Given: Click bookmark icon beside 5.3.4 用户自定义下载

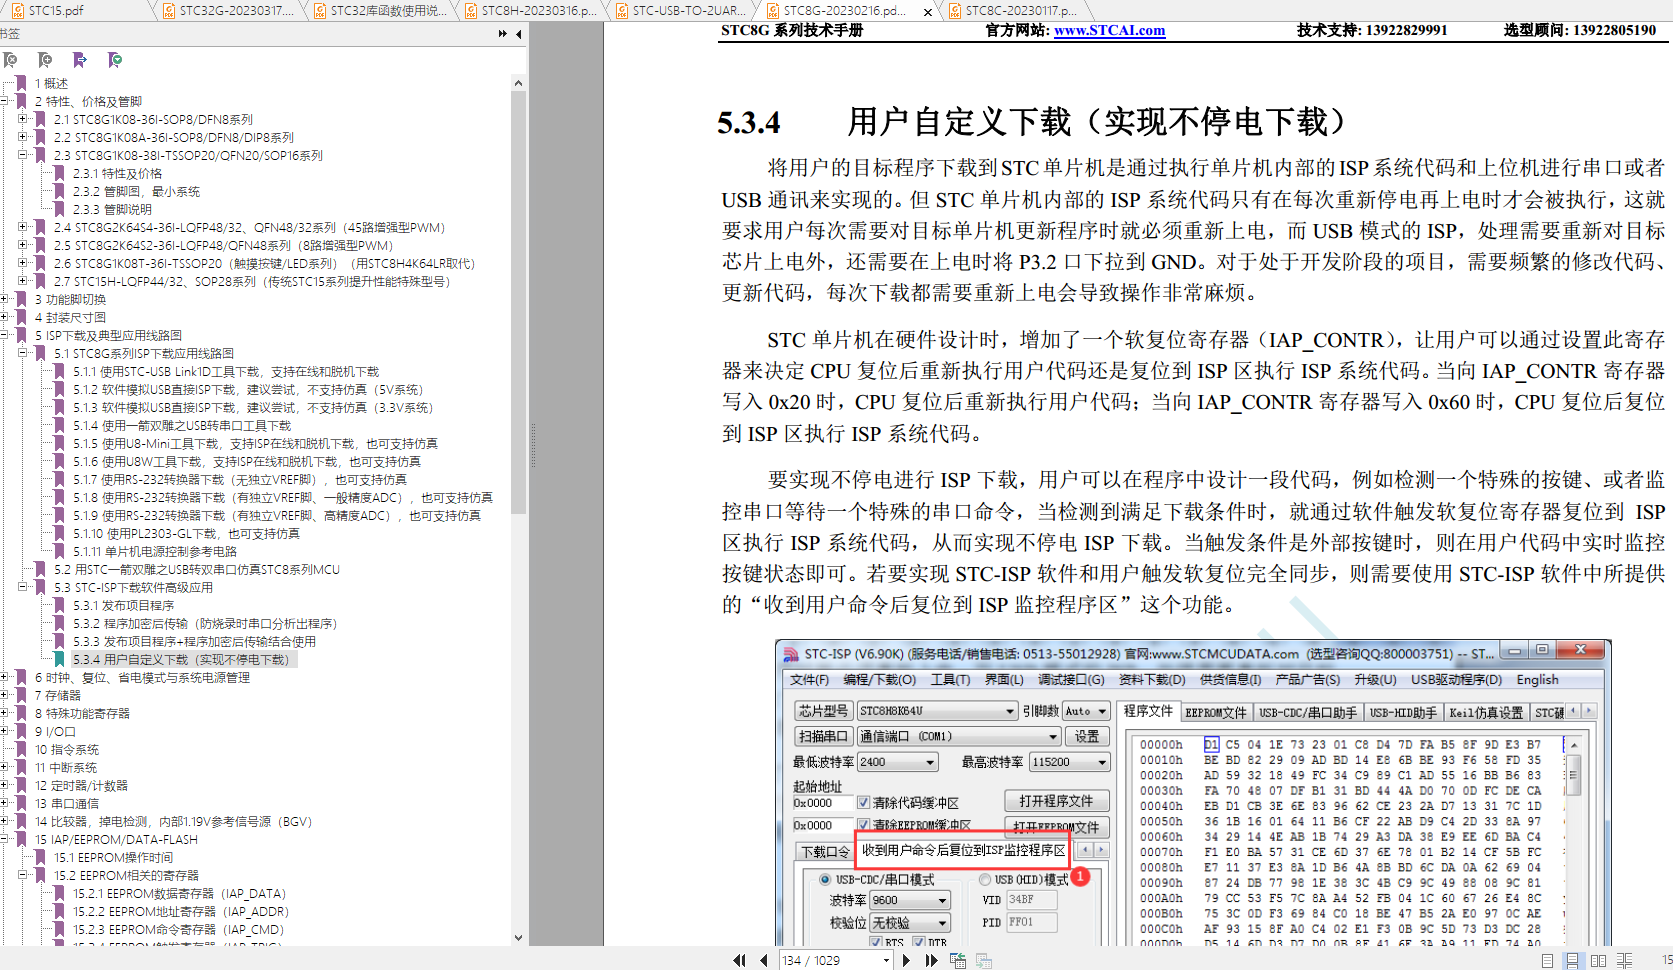Looking at the screenshot, I should click(x=59, y=659).
